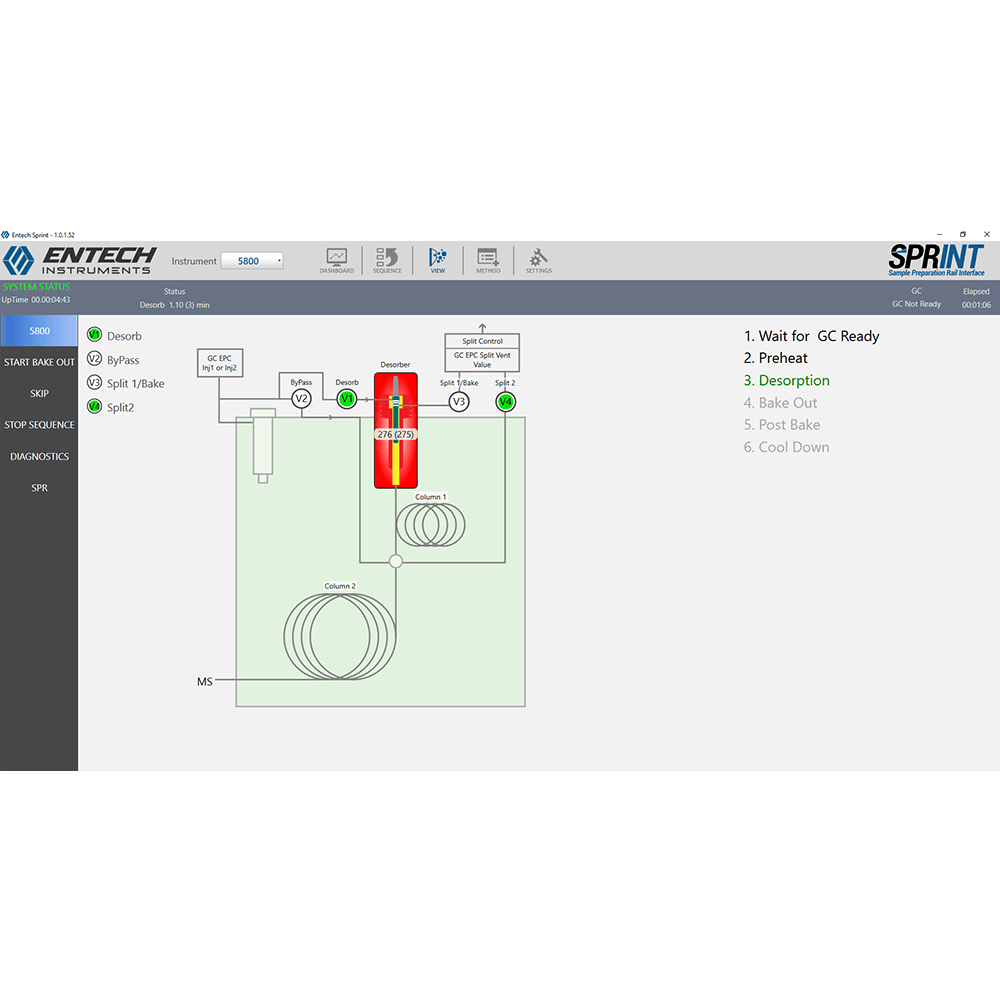
Task: Click the 'GC Not Ready' status
Action: (x=916, y=304)
